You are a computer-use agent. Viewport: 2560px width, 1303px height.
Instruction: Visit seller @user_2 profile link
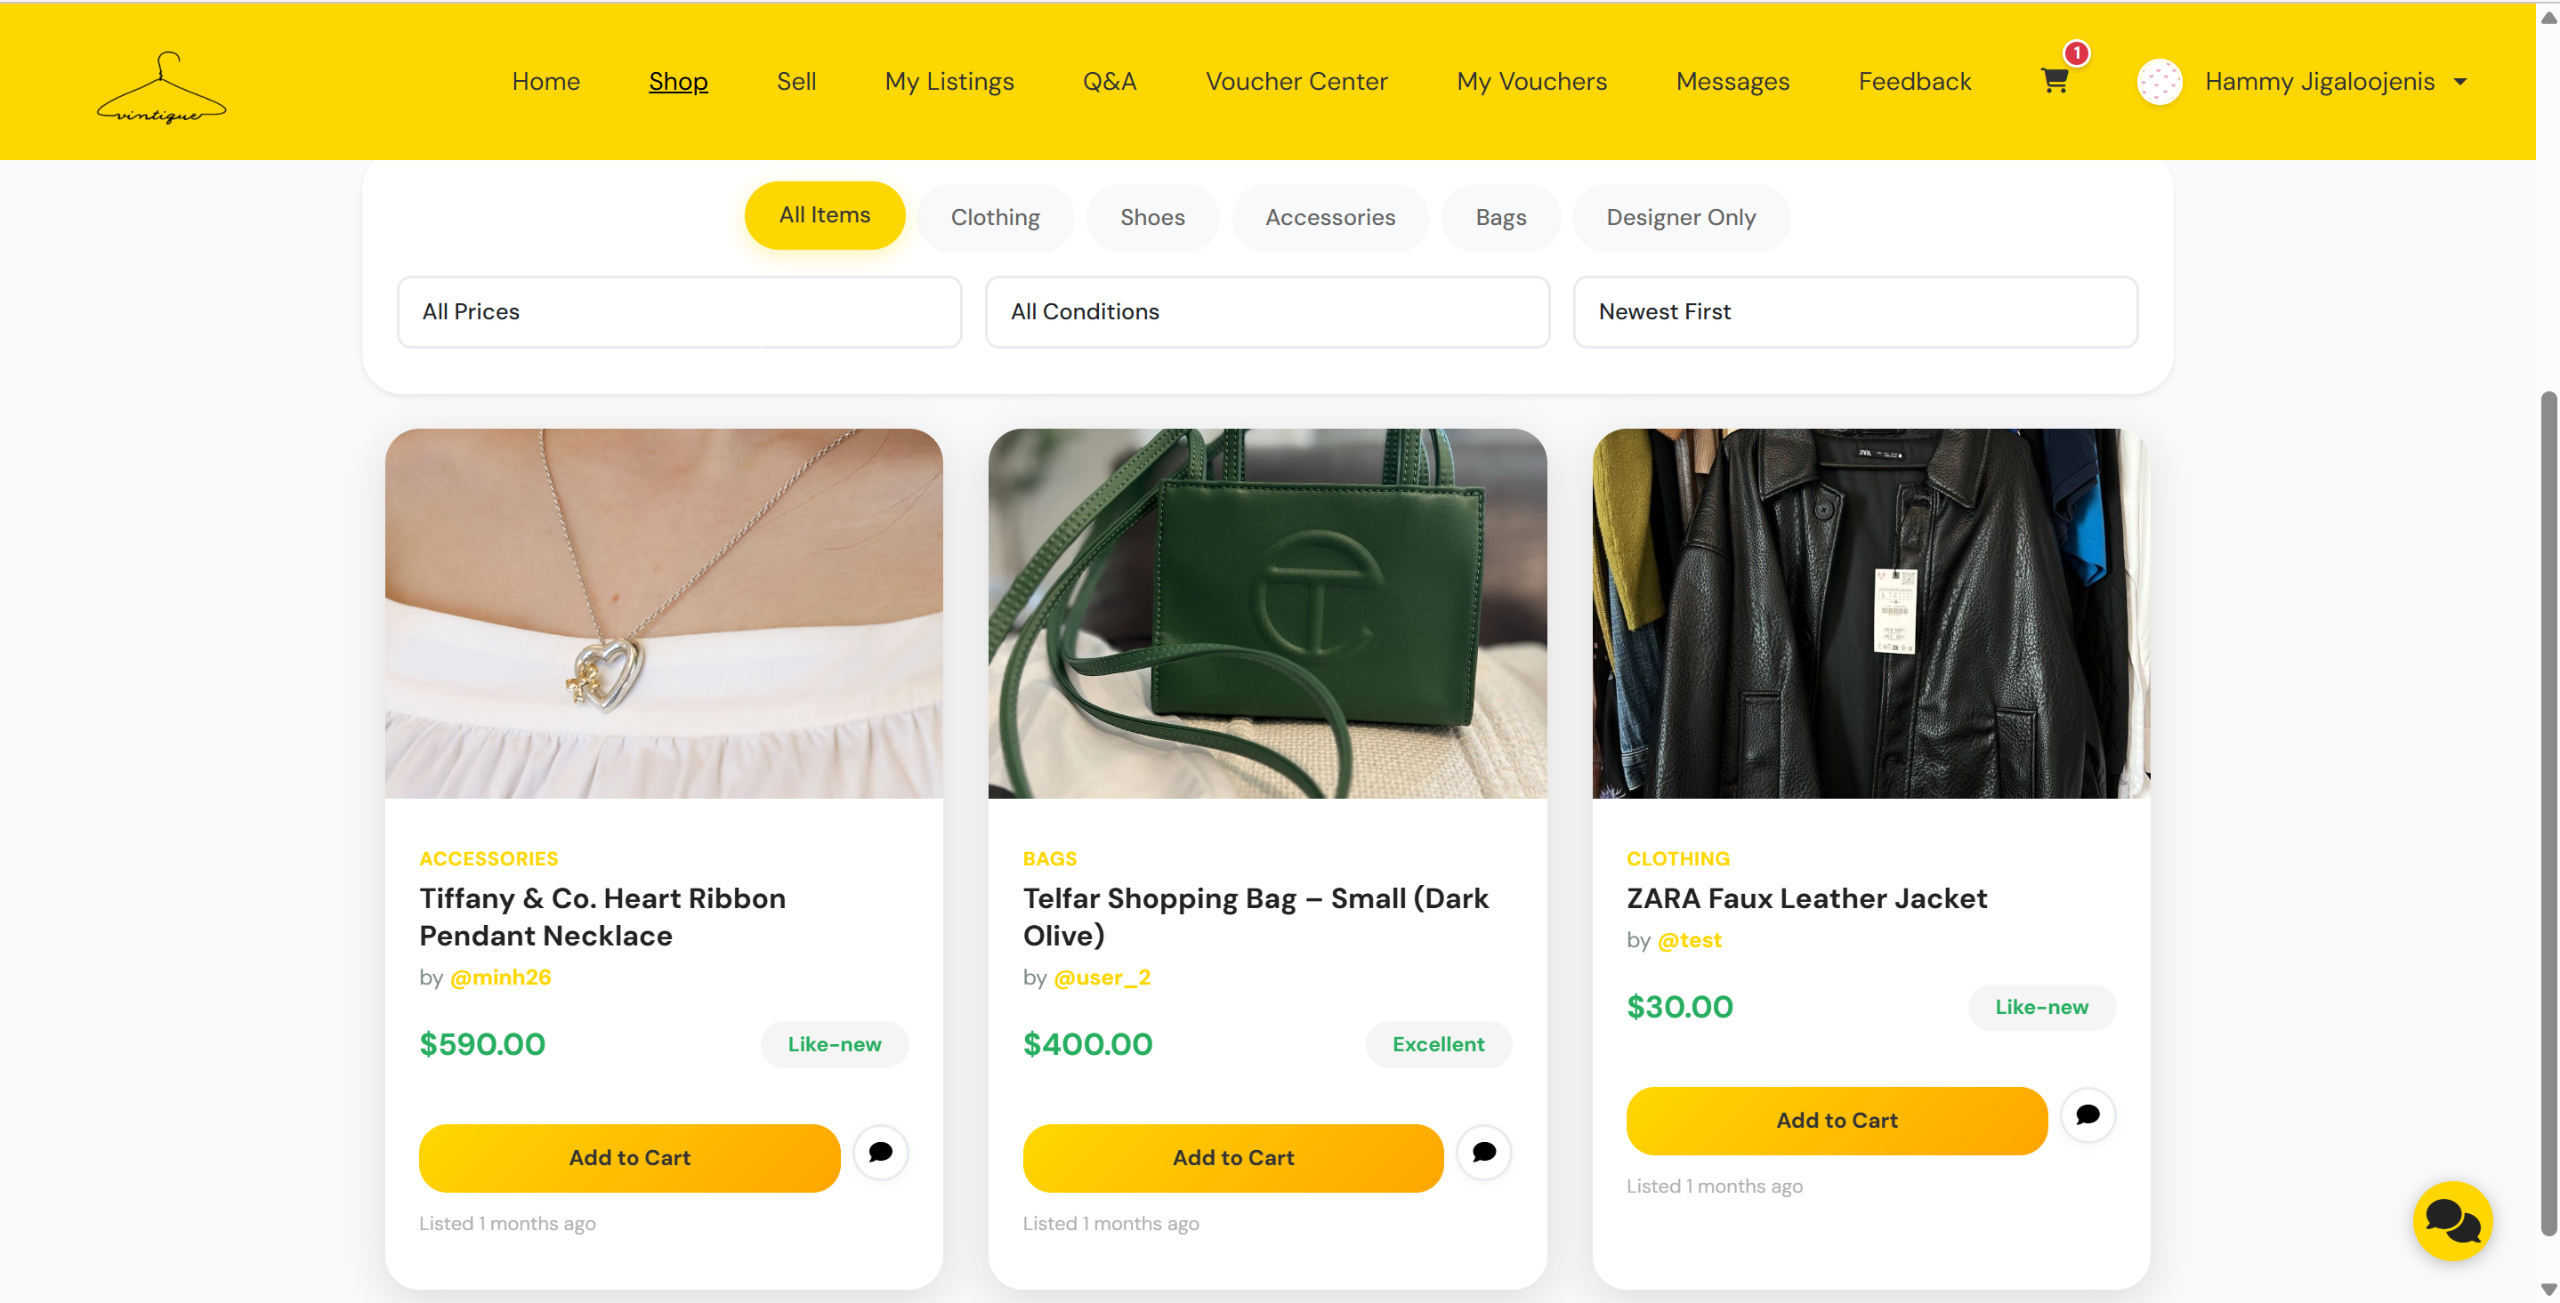click(1102, 977)
